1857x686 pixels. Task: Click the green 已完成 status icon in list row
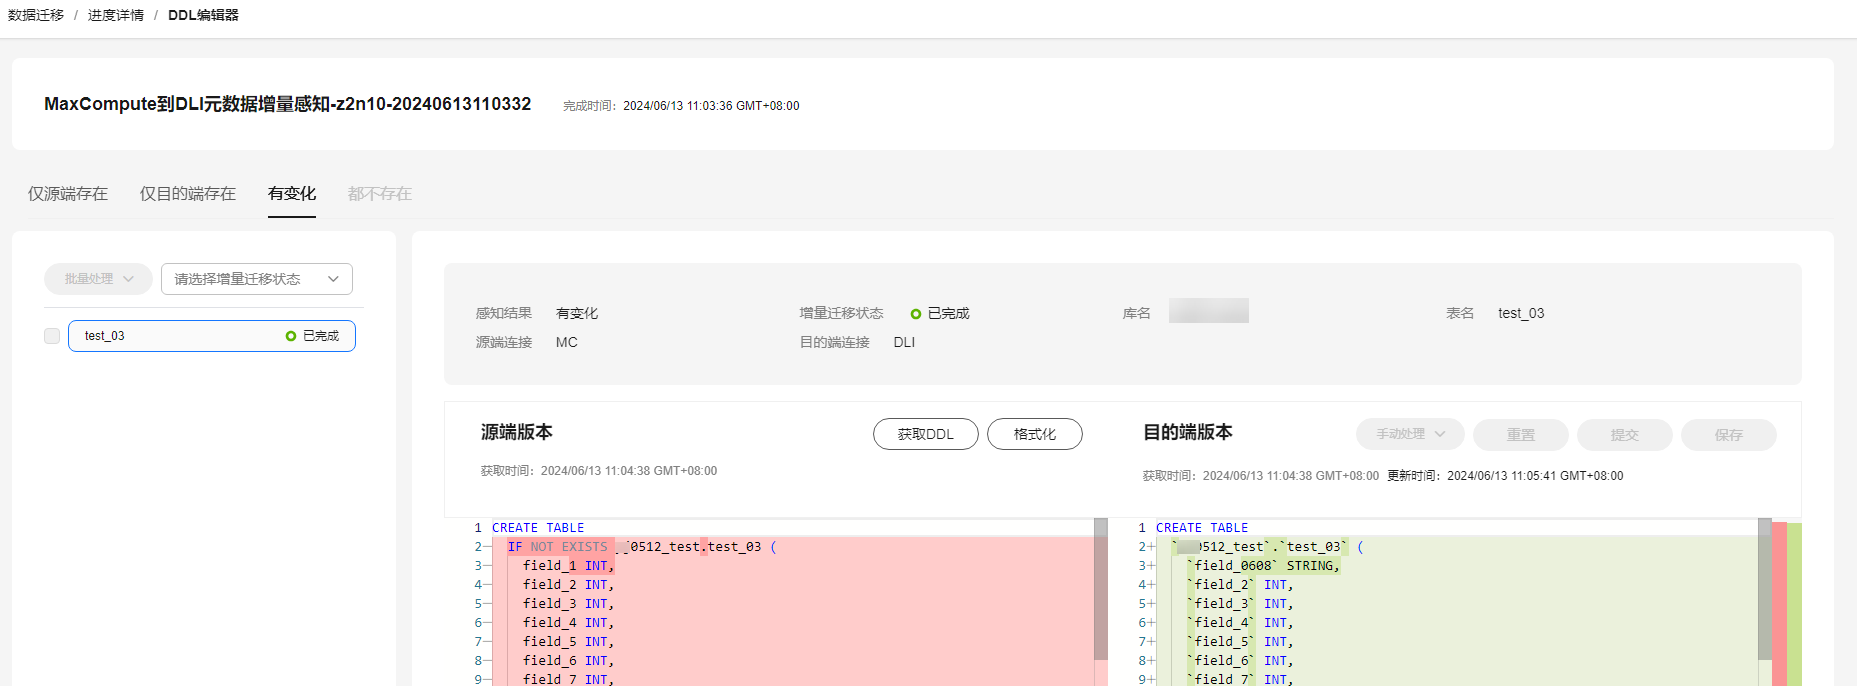point(291,336)
